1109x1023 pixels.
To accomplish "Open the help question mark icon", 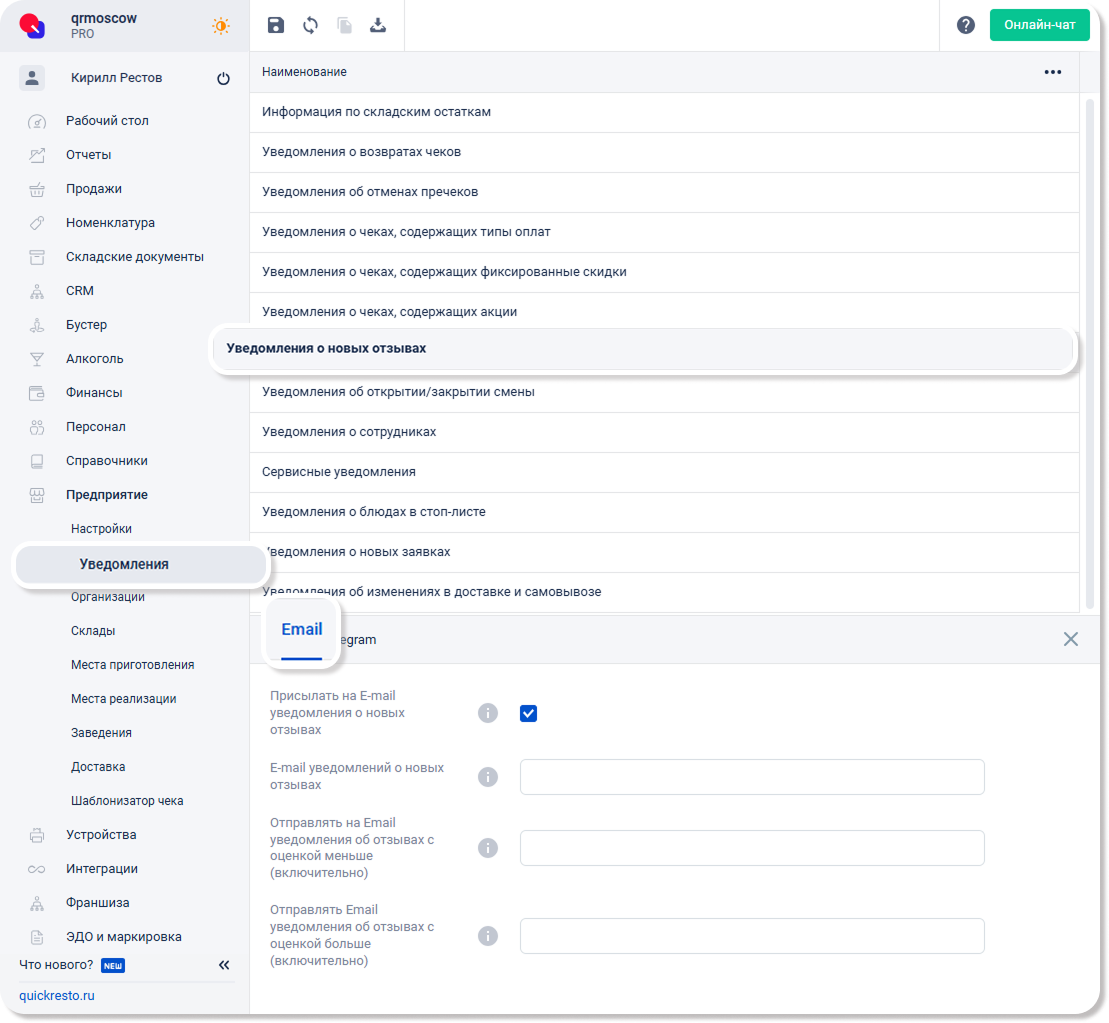I will tap(966, 26).
